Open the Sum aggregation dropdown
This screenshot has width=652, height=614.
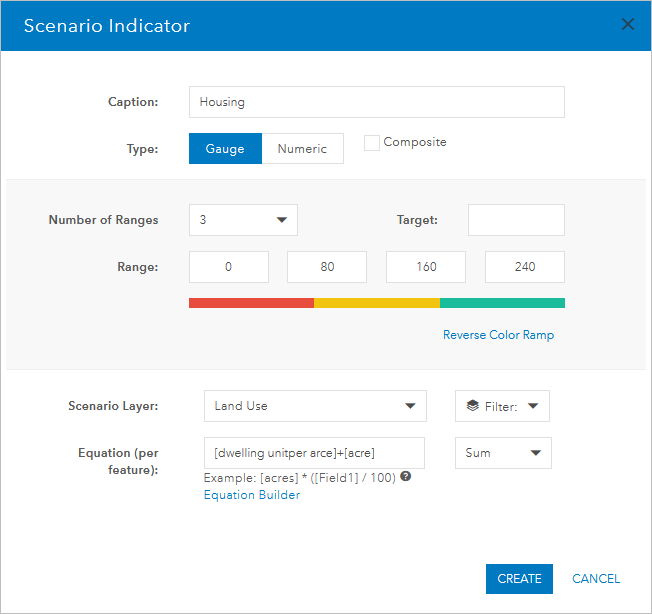click(x=503, y=453)
